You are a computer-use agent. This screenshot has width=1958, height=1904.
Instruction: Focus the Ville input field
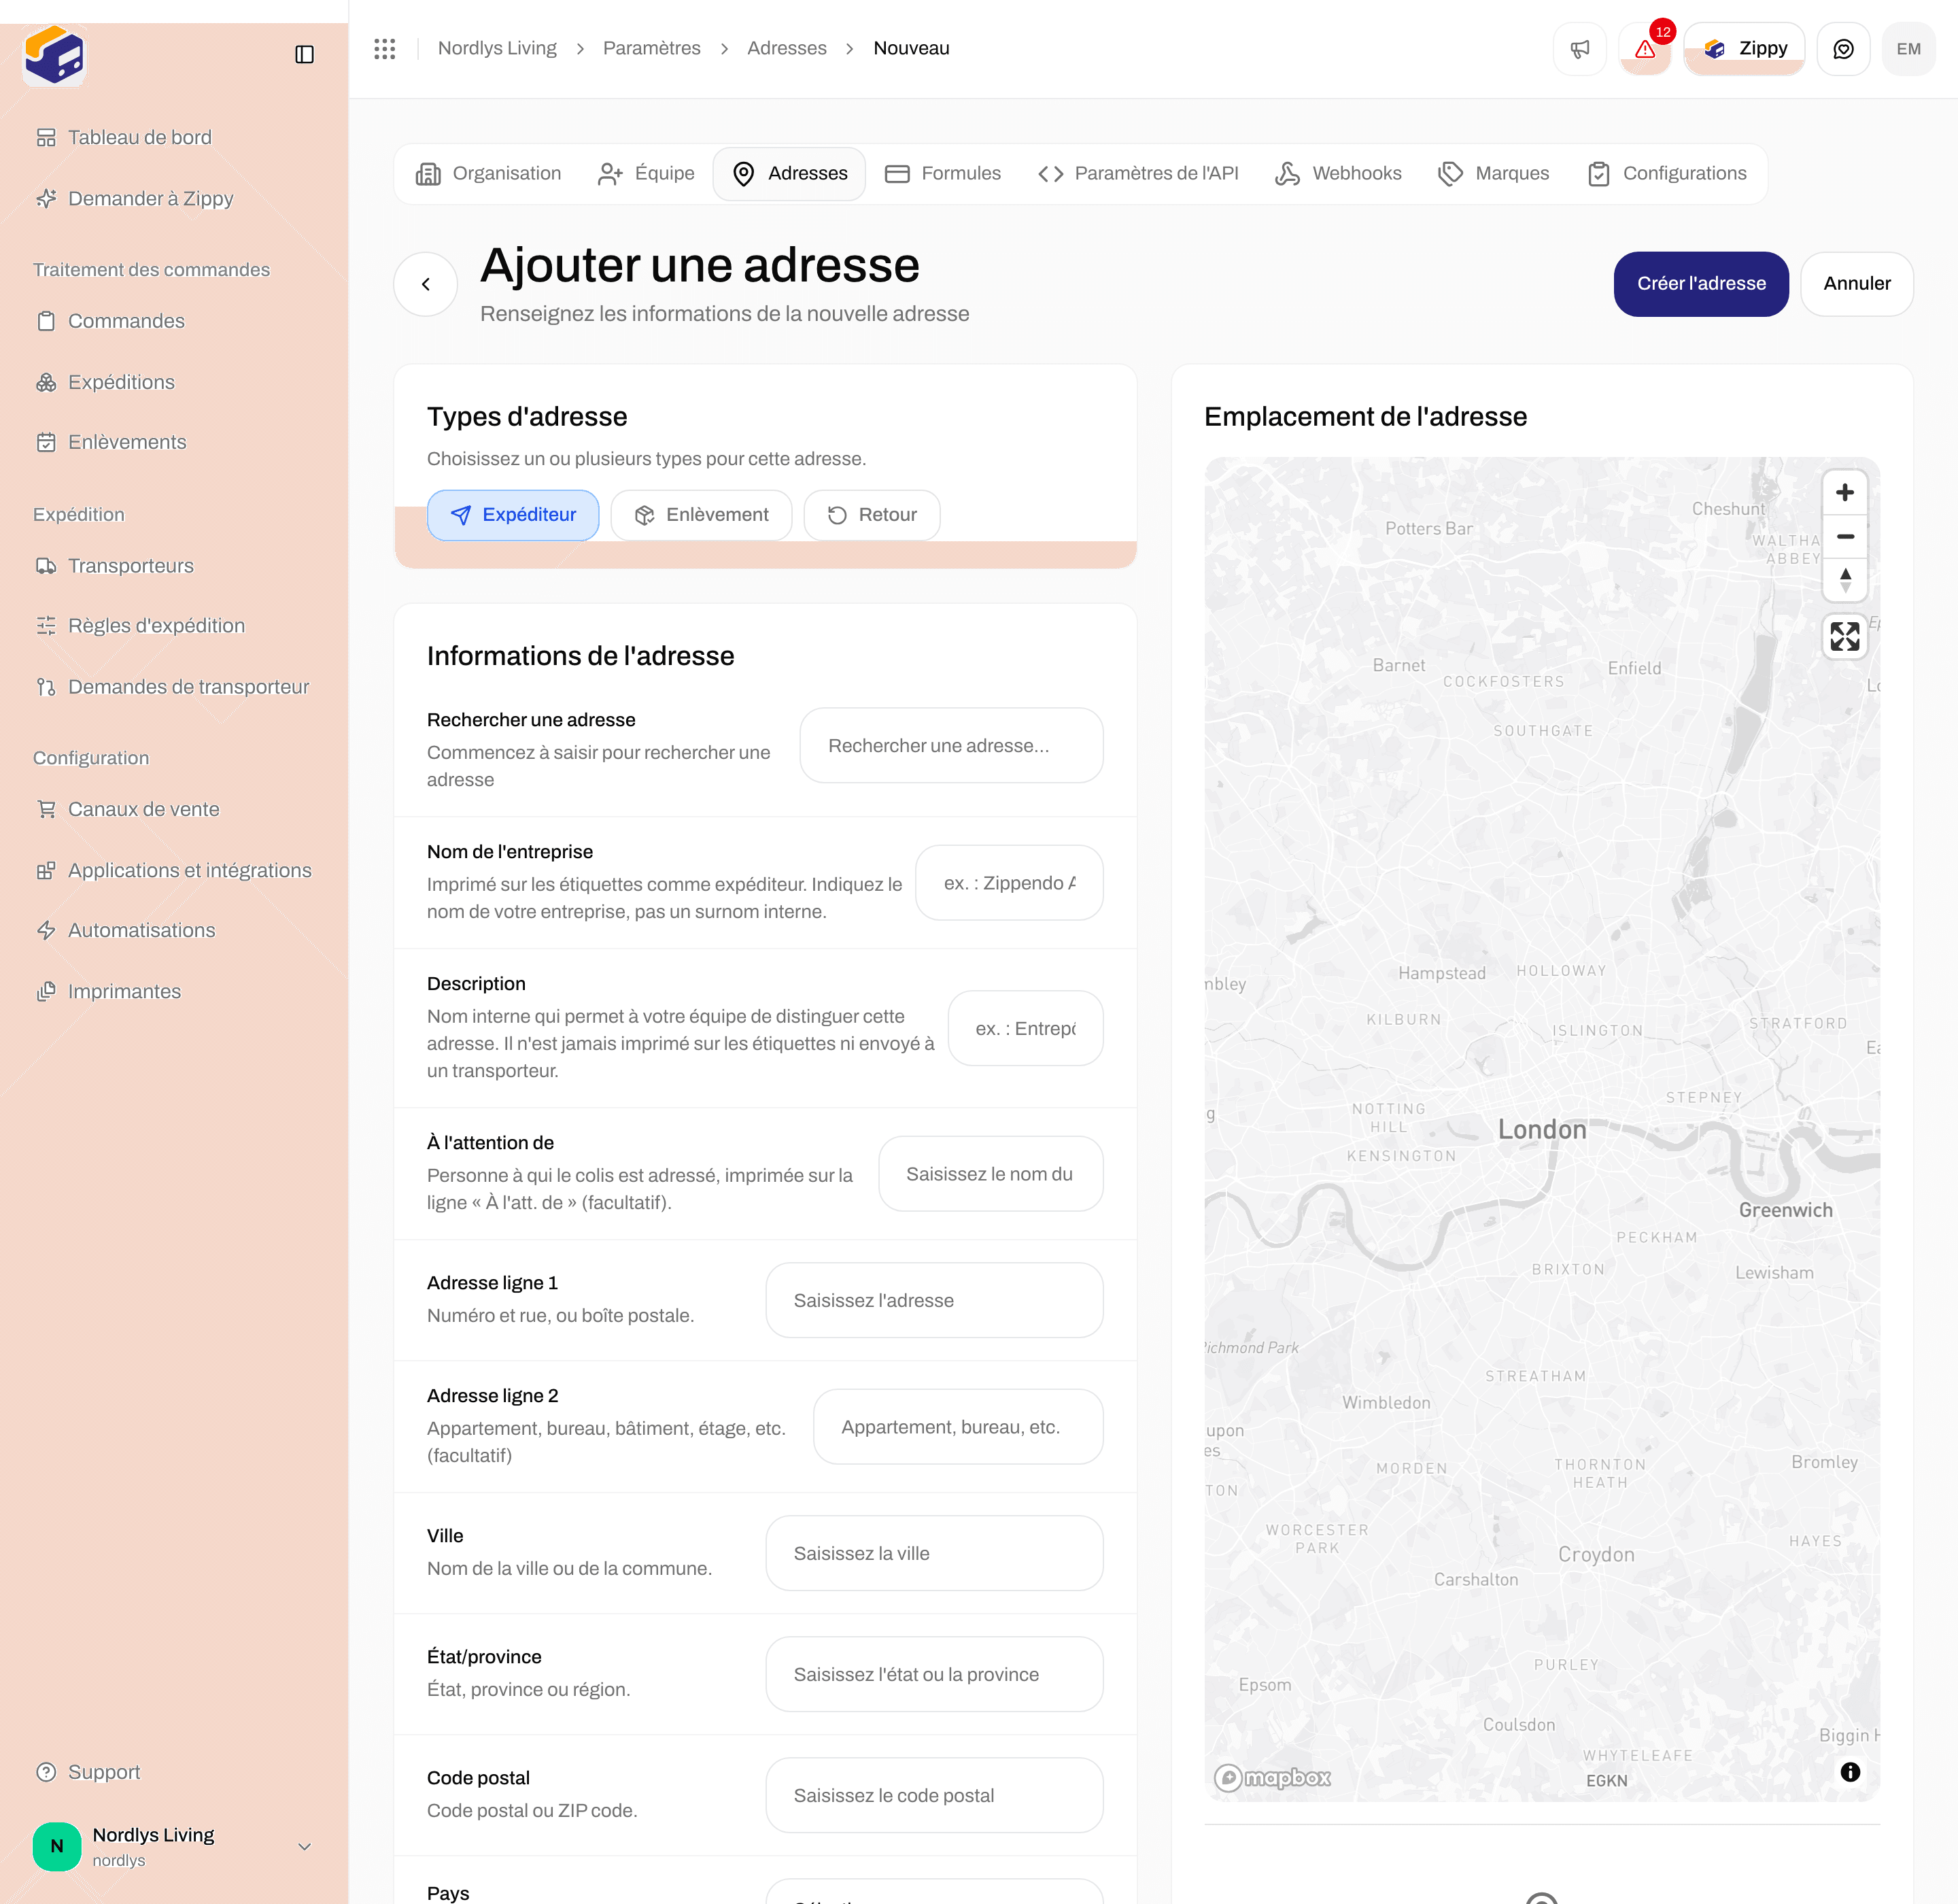[x=935, y=1553]
